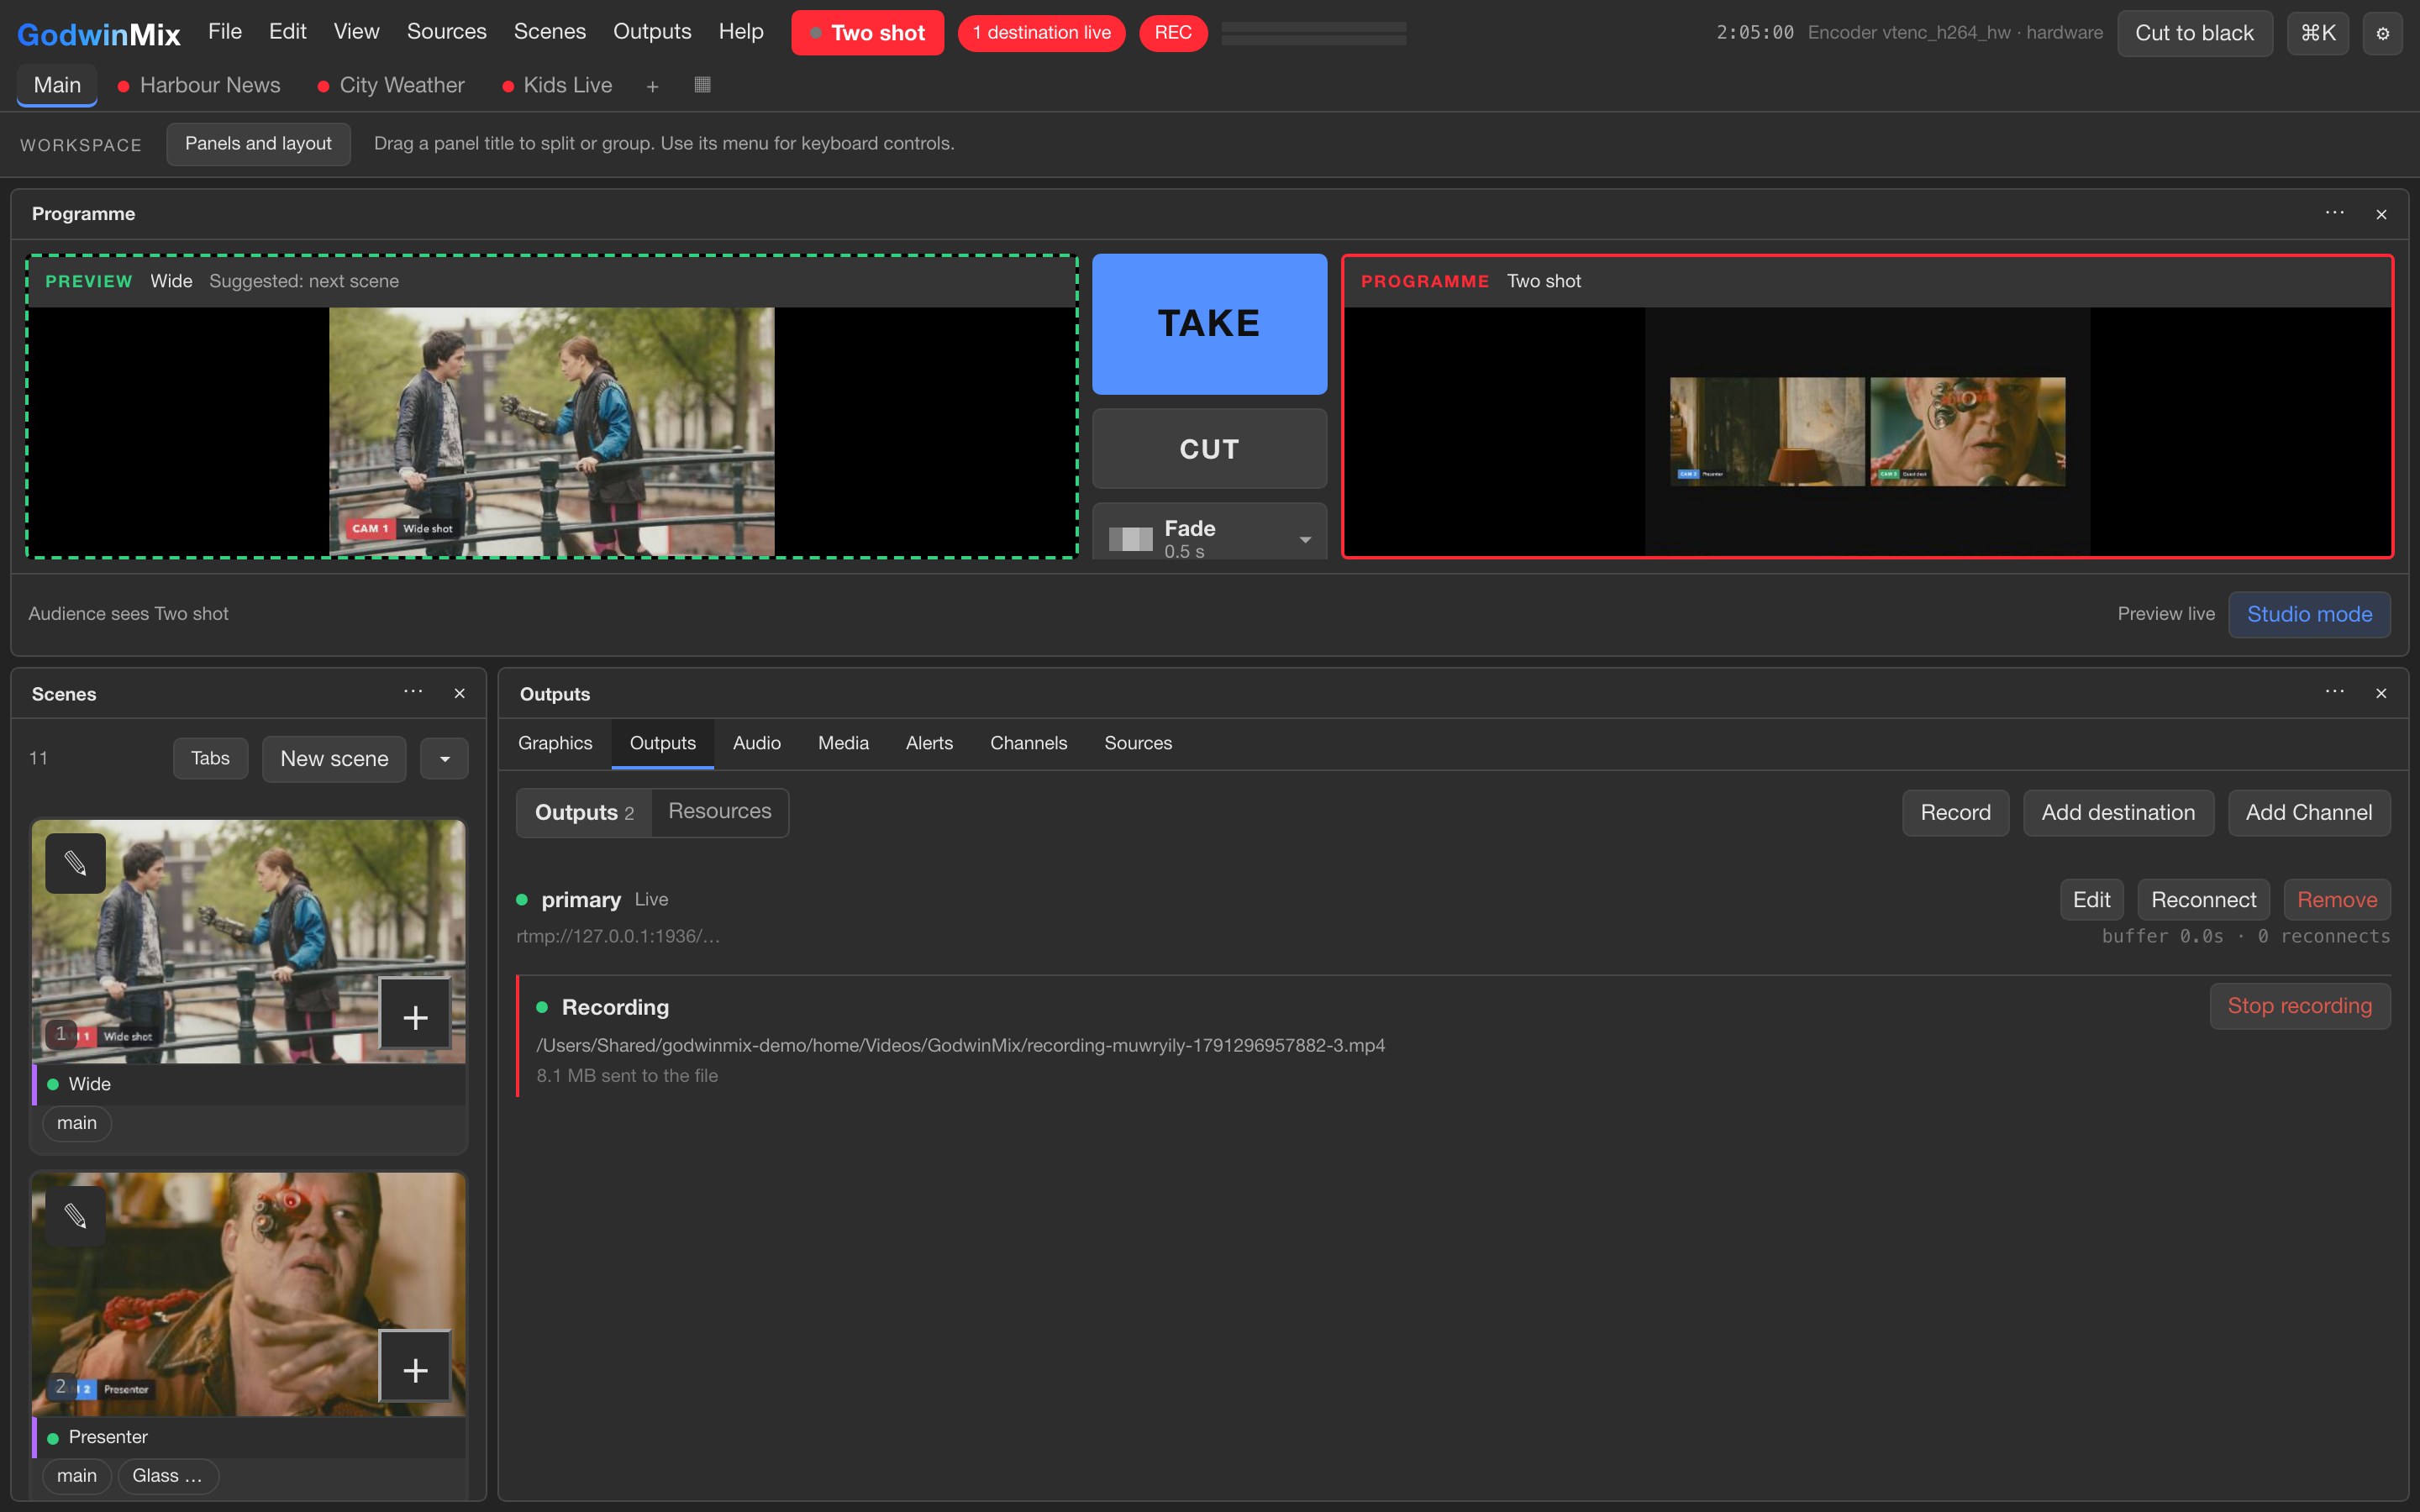Select the Outputs 2 segment
The width and height of the screenshot is (2420, 1512).
coord(584,812)
